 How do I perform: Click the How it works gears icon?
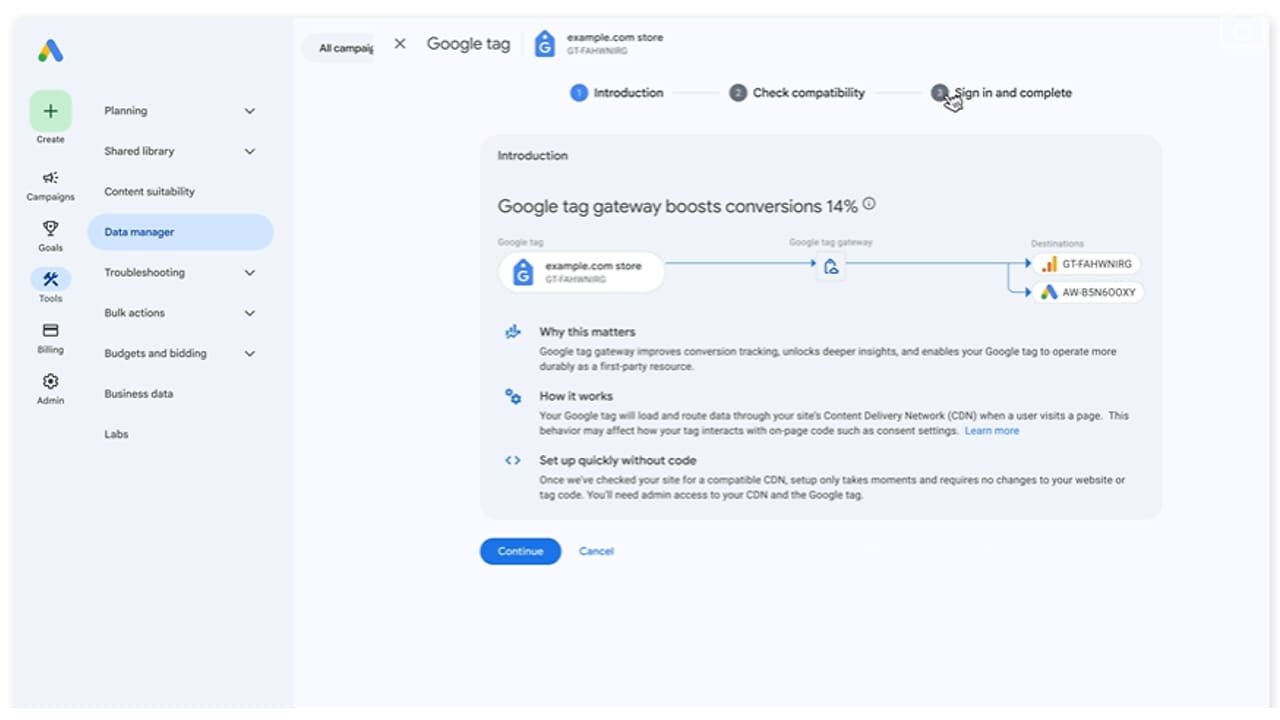[x=513, y=396]
